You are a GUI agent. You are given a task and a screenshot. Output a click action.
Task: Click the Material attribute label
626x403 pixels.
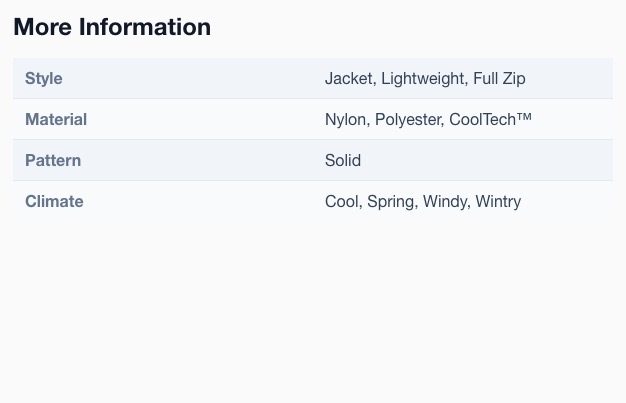56,119
